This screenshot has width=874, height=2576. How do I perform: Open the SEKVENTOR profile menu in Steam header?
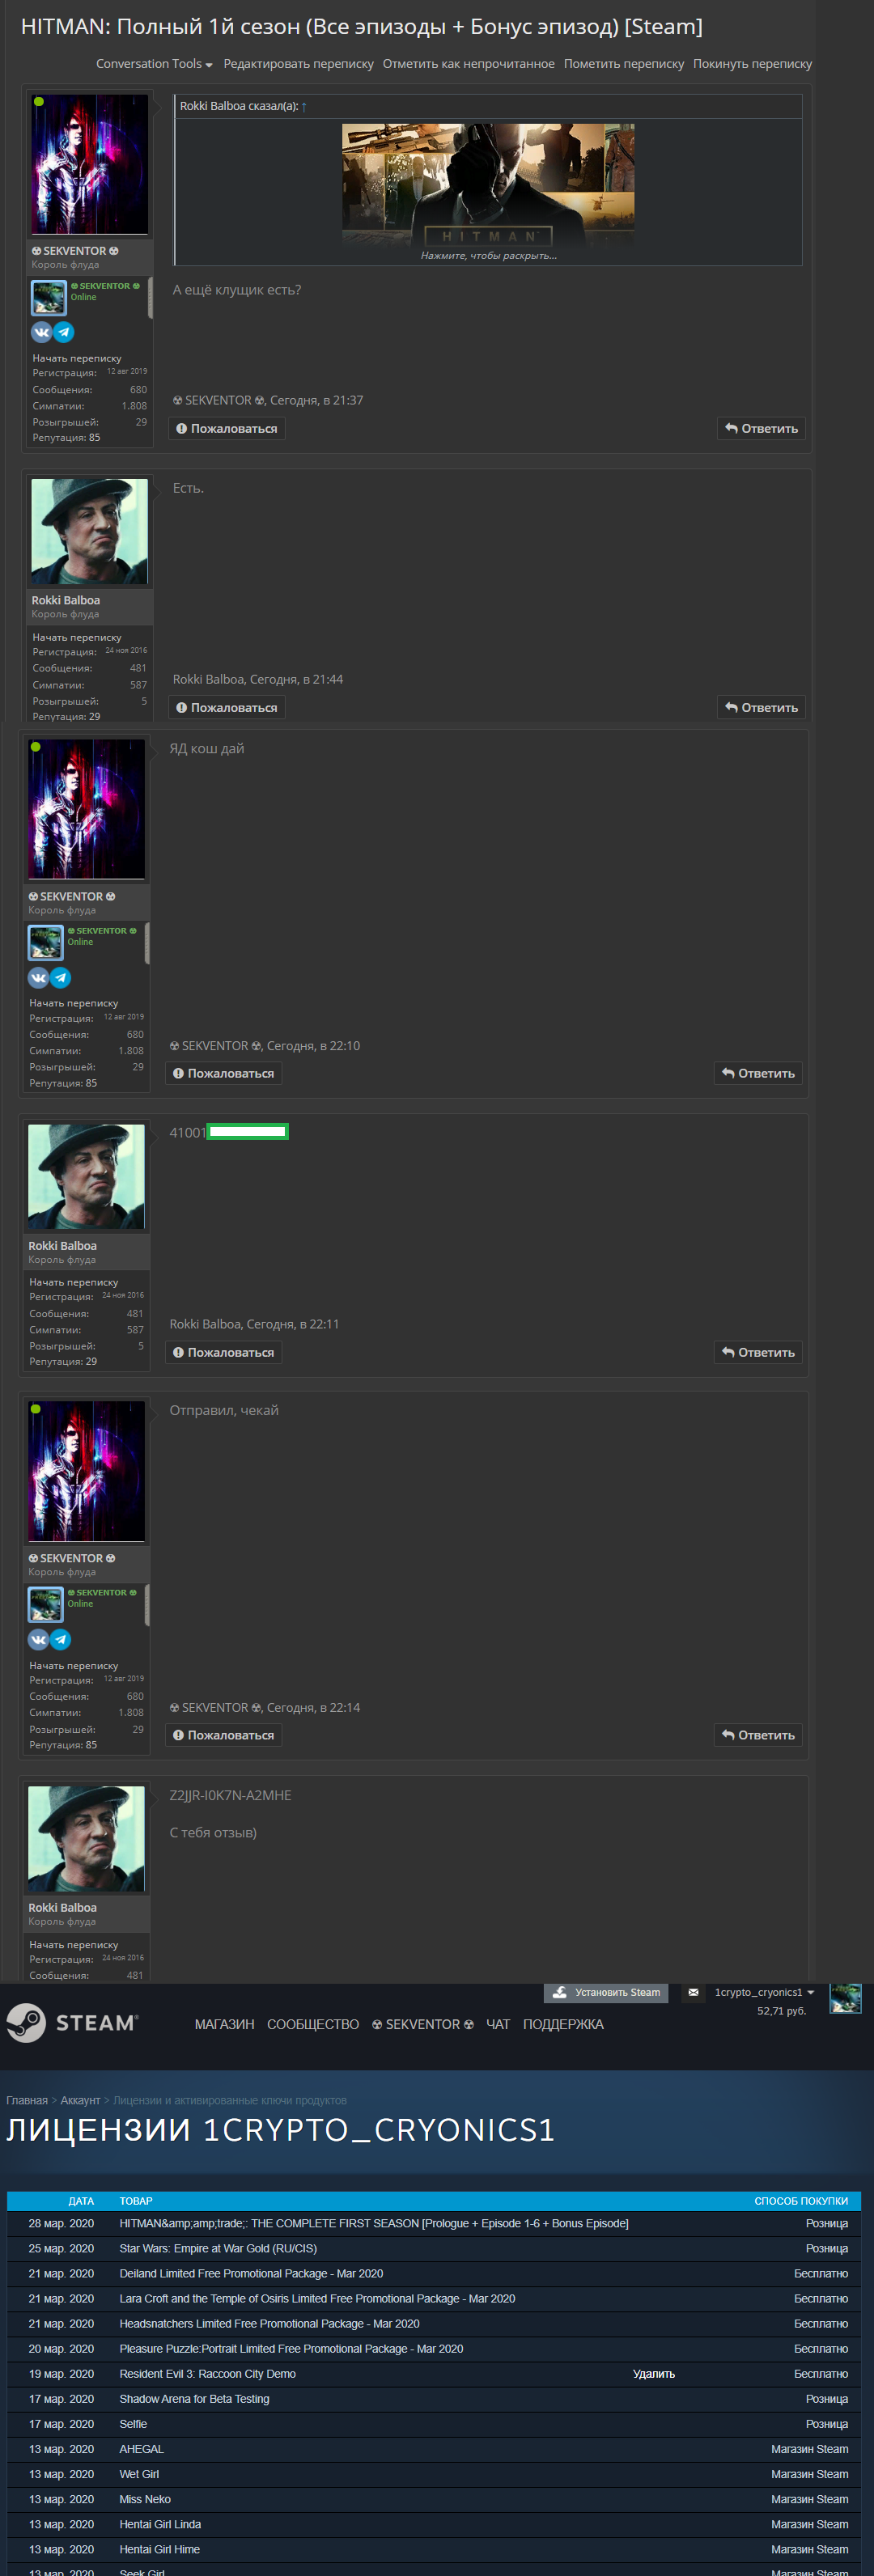423,2024
